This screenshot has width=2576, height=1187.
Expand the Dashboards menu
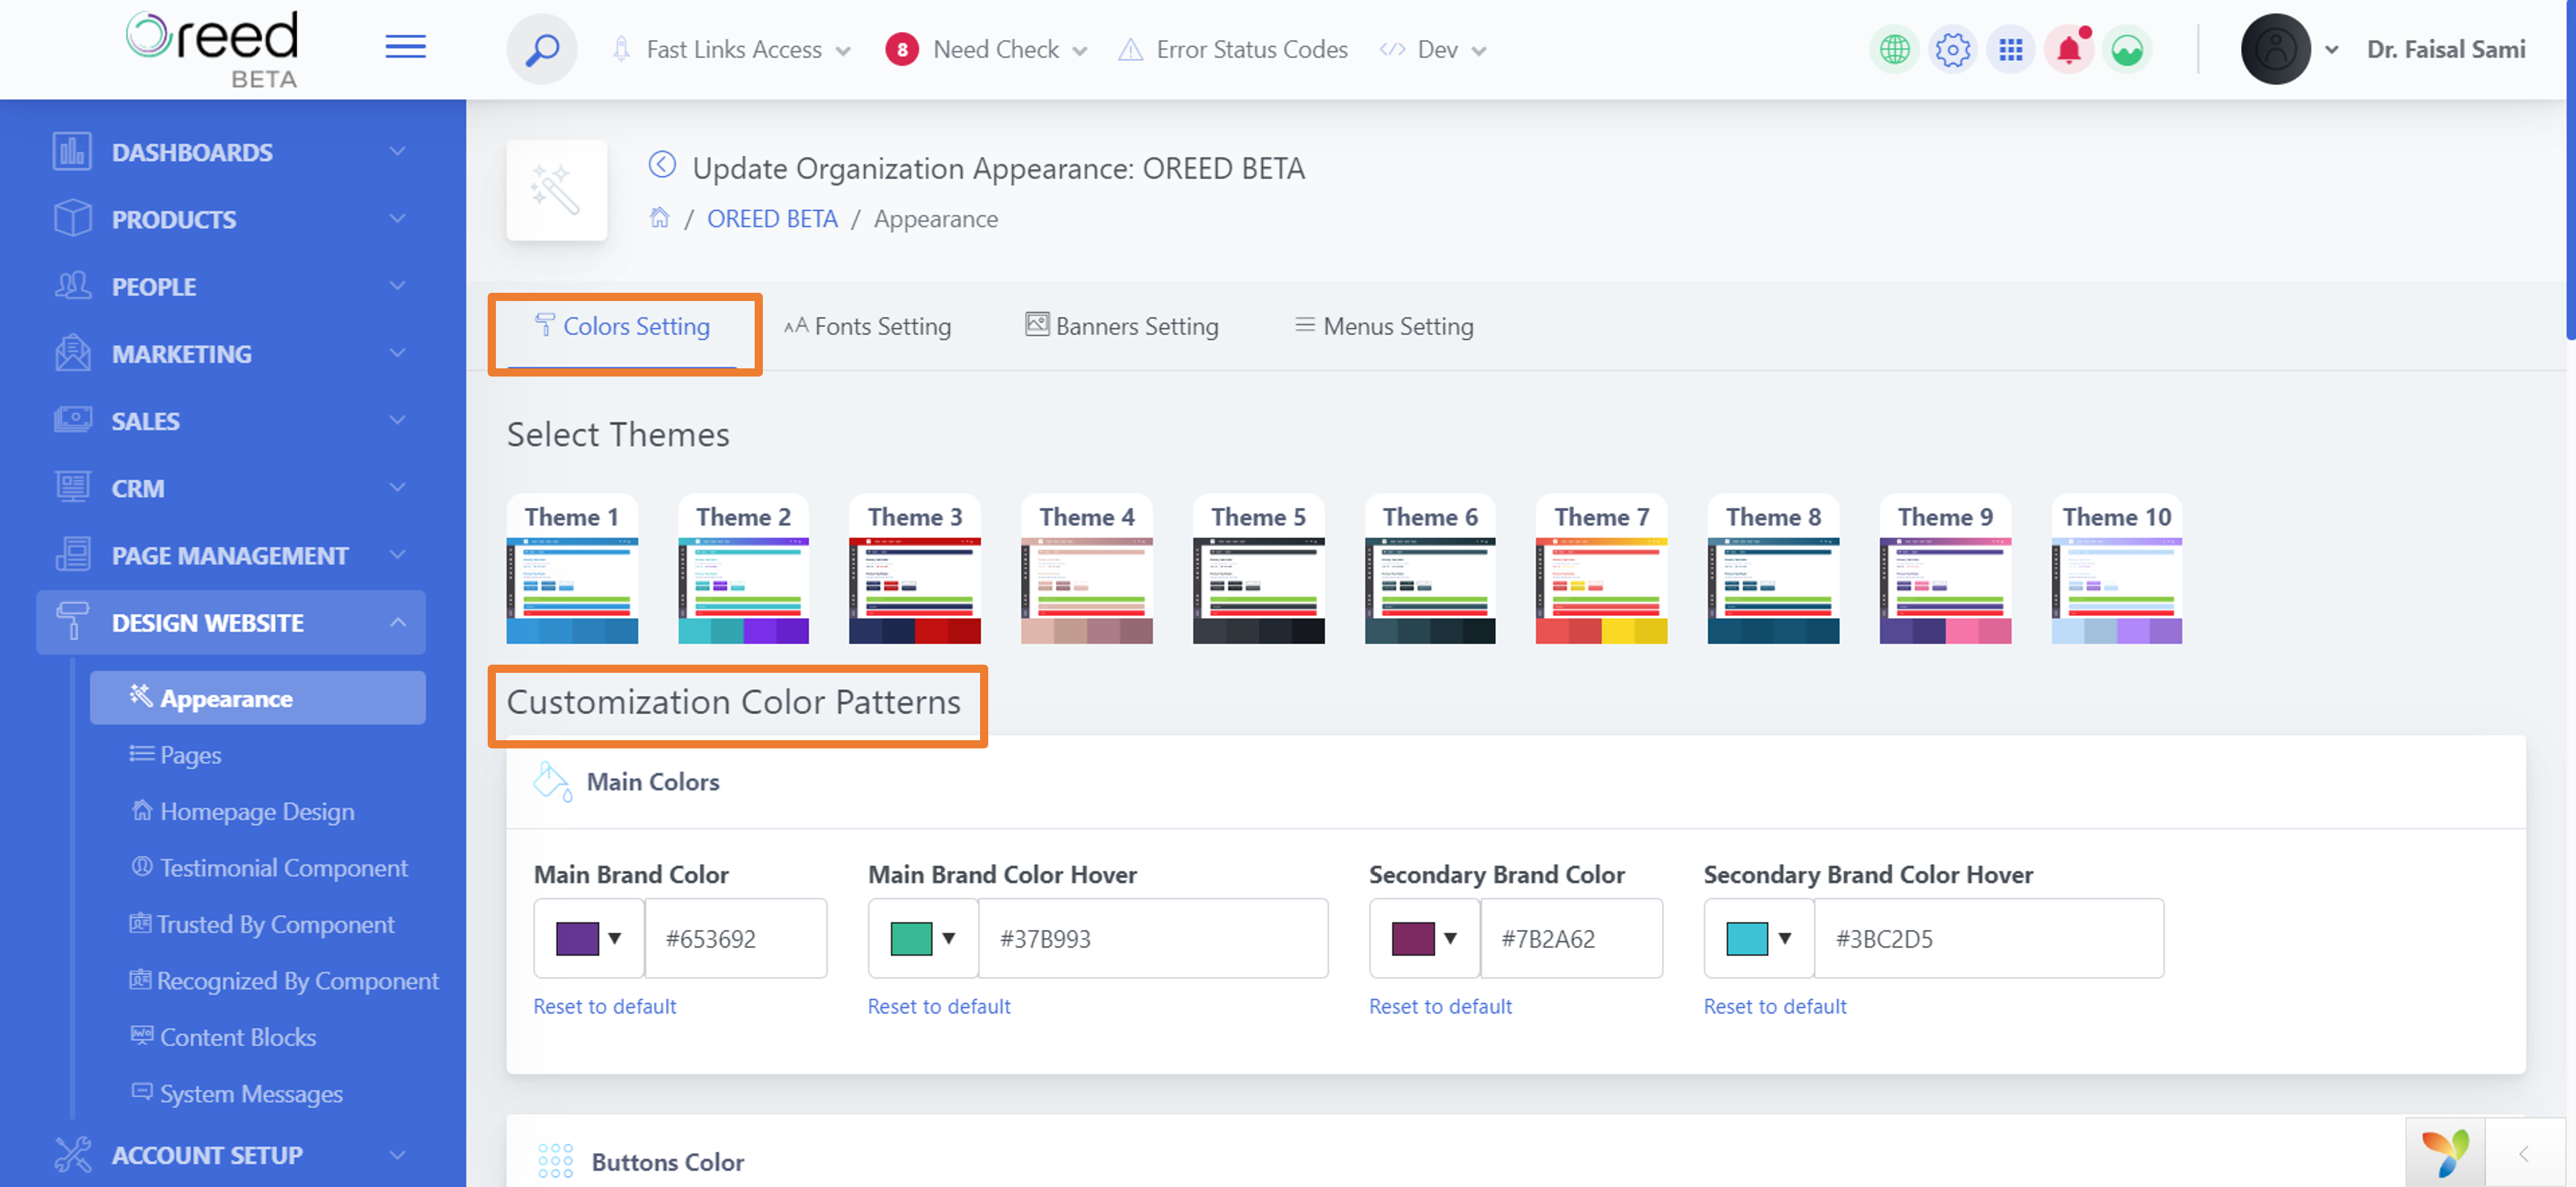[397, 152]
